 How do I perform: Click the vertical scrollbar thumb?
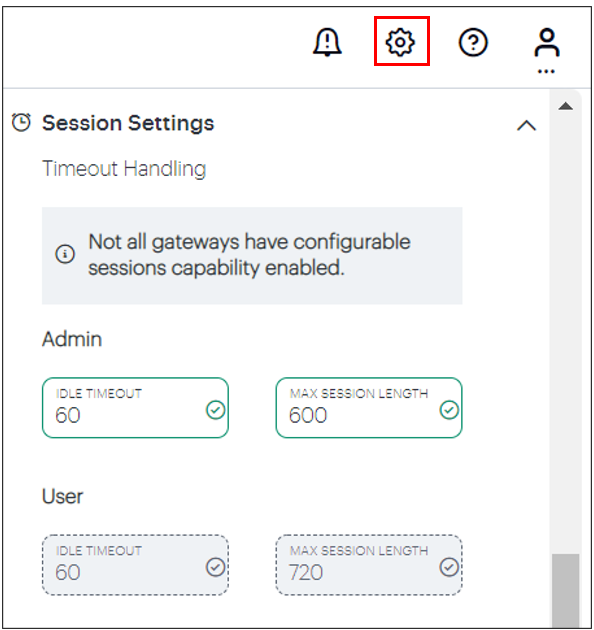[565, 591]
